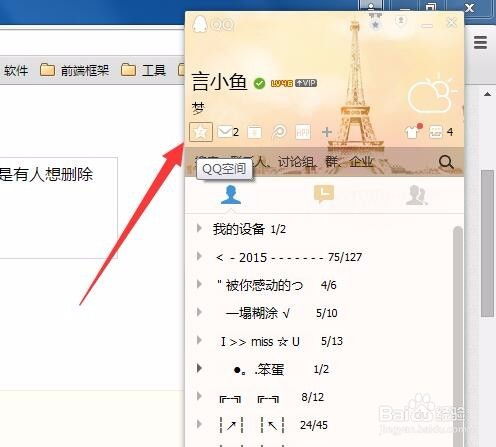Expand the 被你感动的つ group
The height and width of the screenshot is (447, 496).
tap(199, 284)
